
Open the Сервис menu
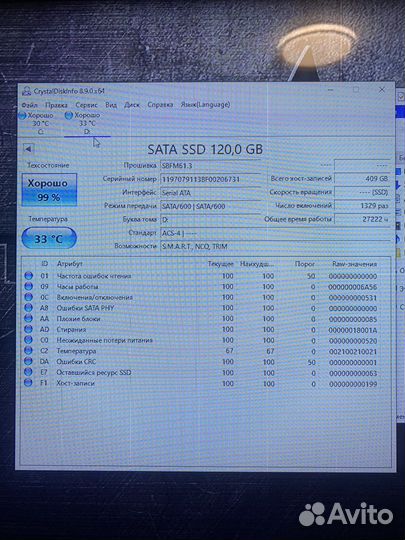pos(86,105)
